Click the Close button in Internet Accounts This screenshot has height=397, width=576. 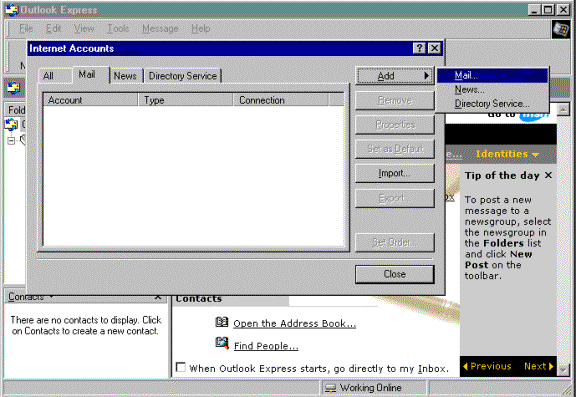[395, 274]
